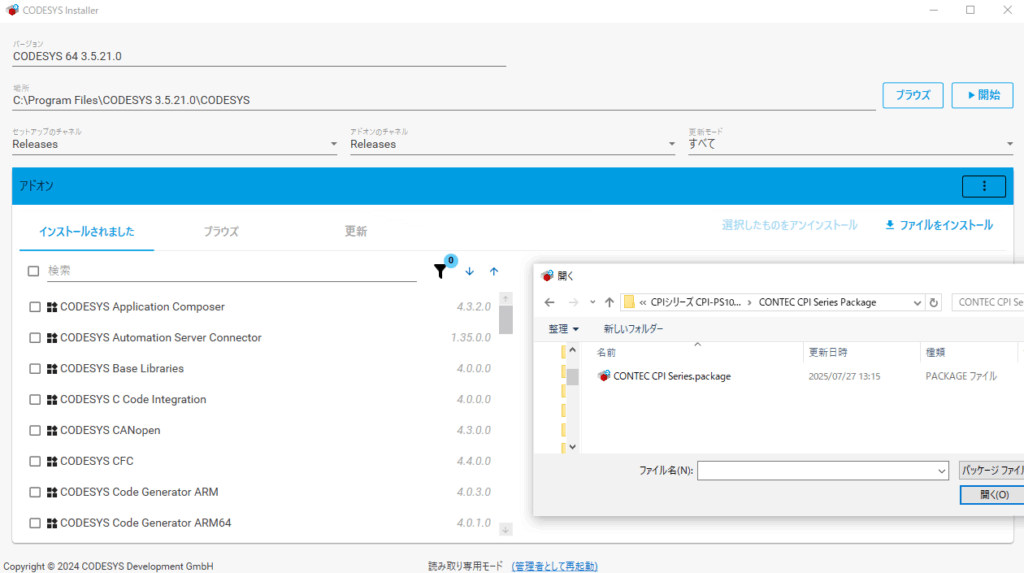Click the CODESYS C Code Integration package icon

pos(52,400)
